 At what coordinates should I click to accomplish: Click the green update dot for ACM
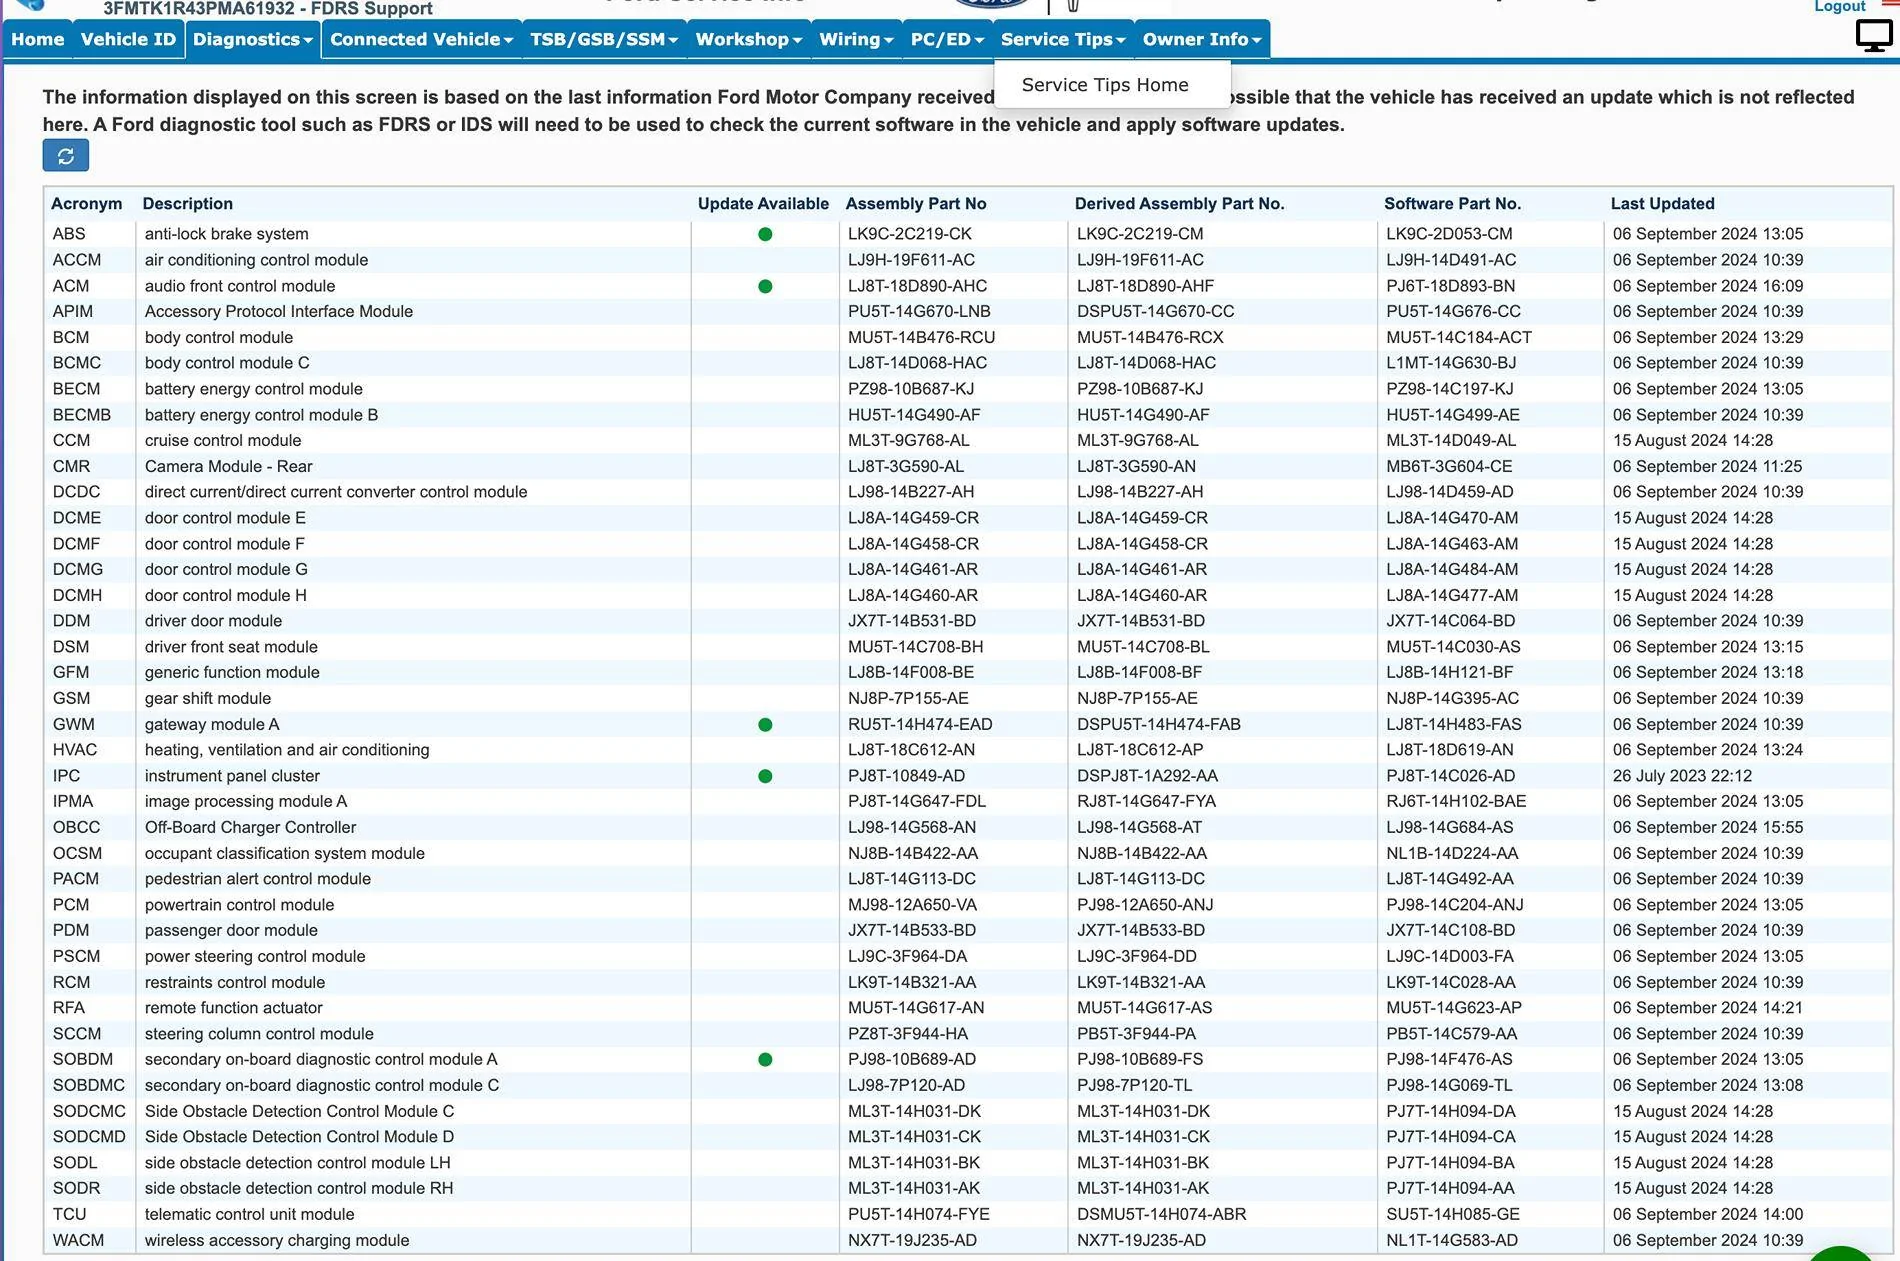(x=765, y=286)
